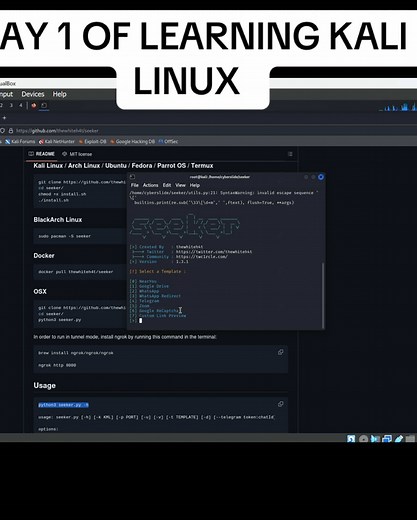Open the terminal Edit menu
417x520 pixels.
click(167, 185)
